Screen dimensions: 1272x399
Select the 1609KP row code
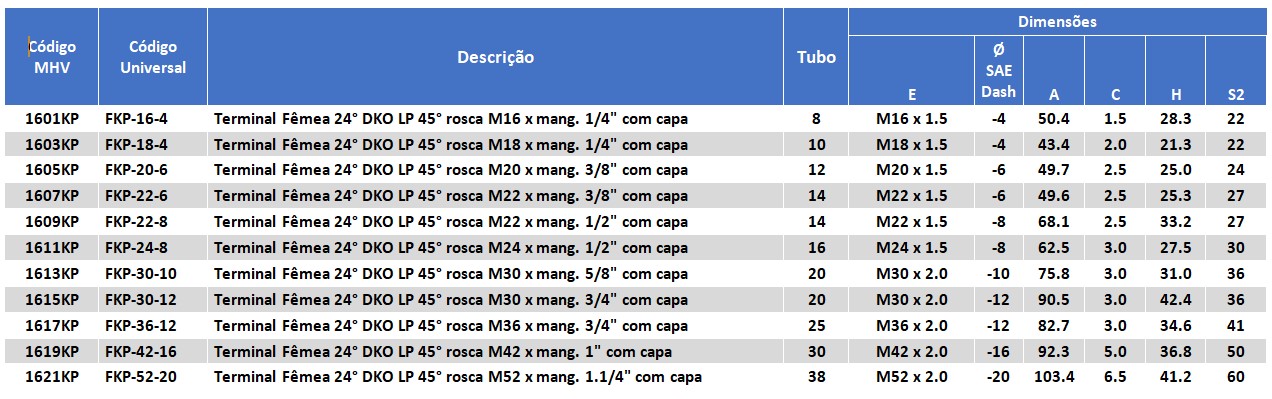(52, 222)
